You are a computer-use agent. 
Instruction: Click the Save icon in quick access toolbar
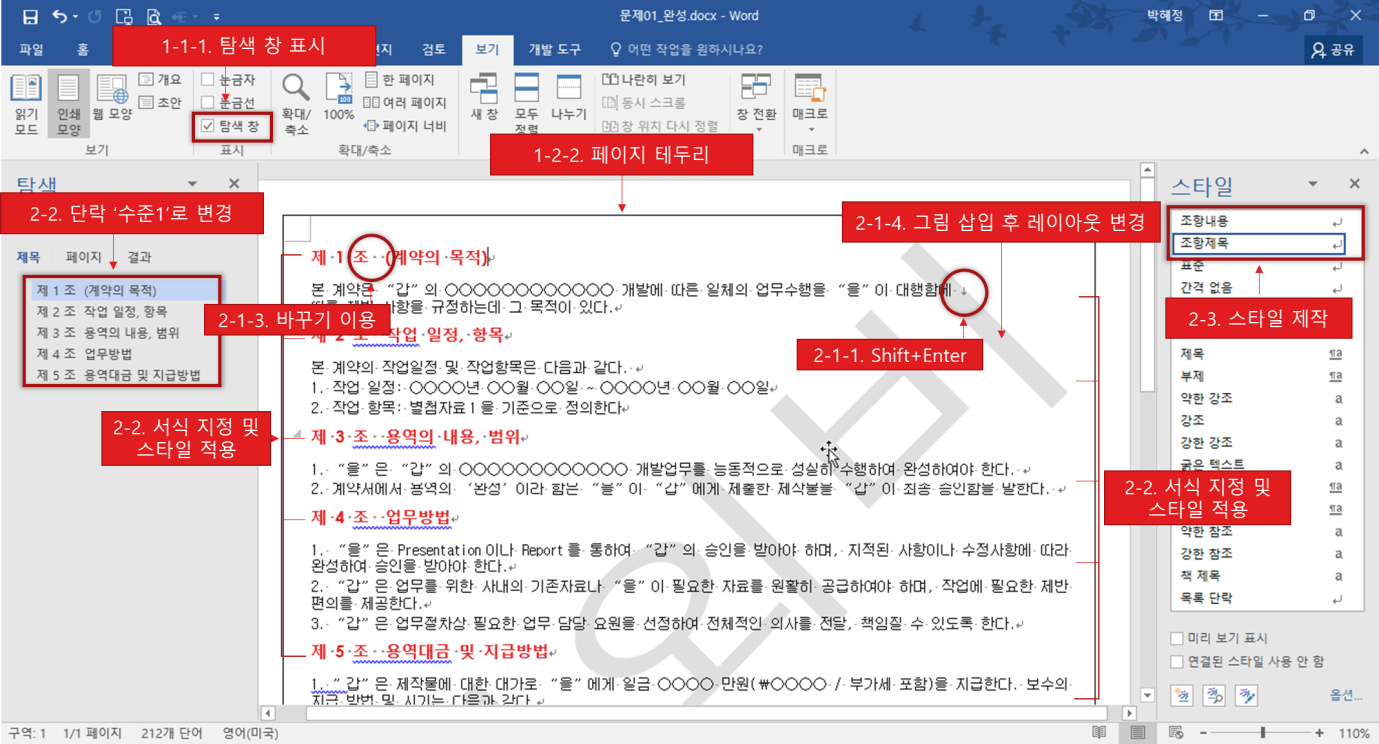click(30, 17)
